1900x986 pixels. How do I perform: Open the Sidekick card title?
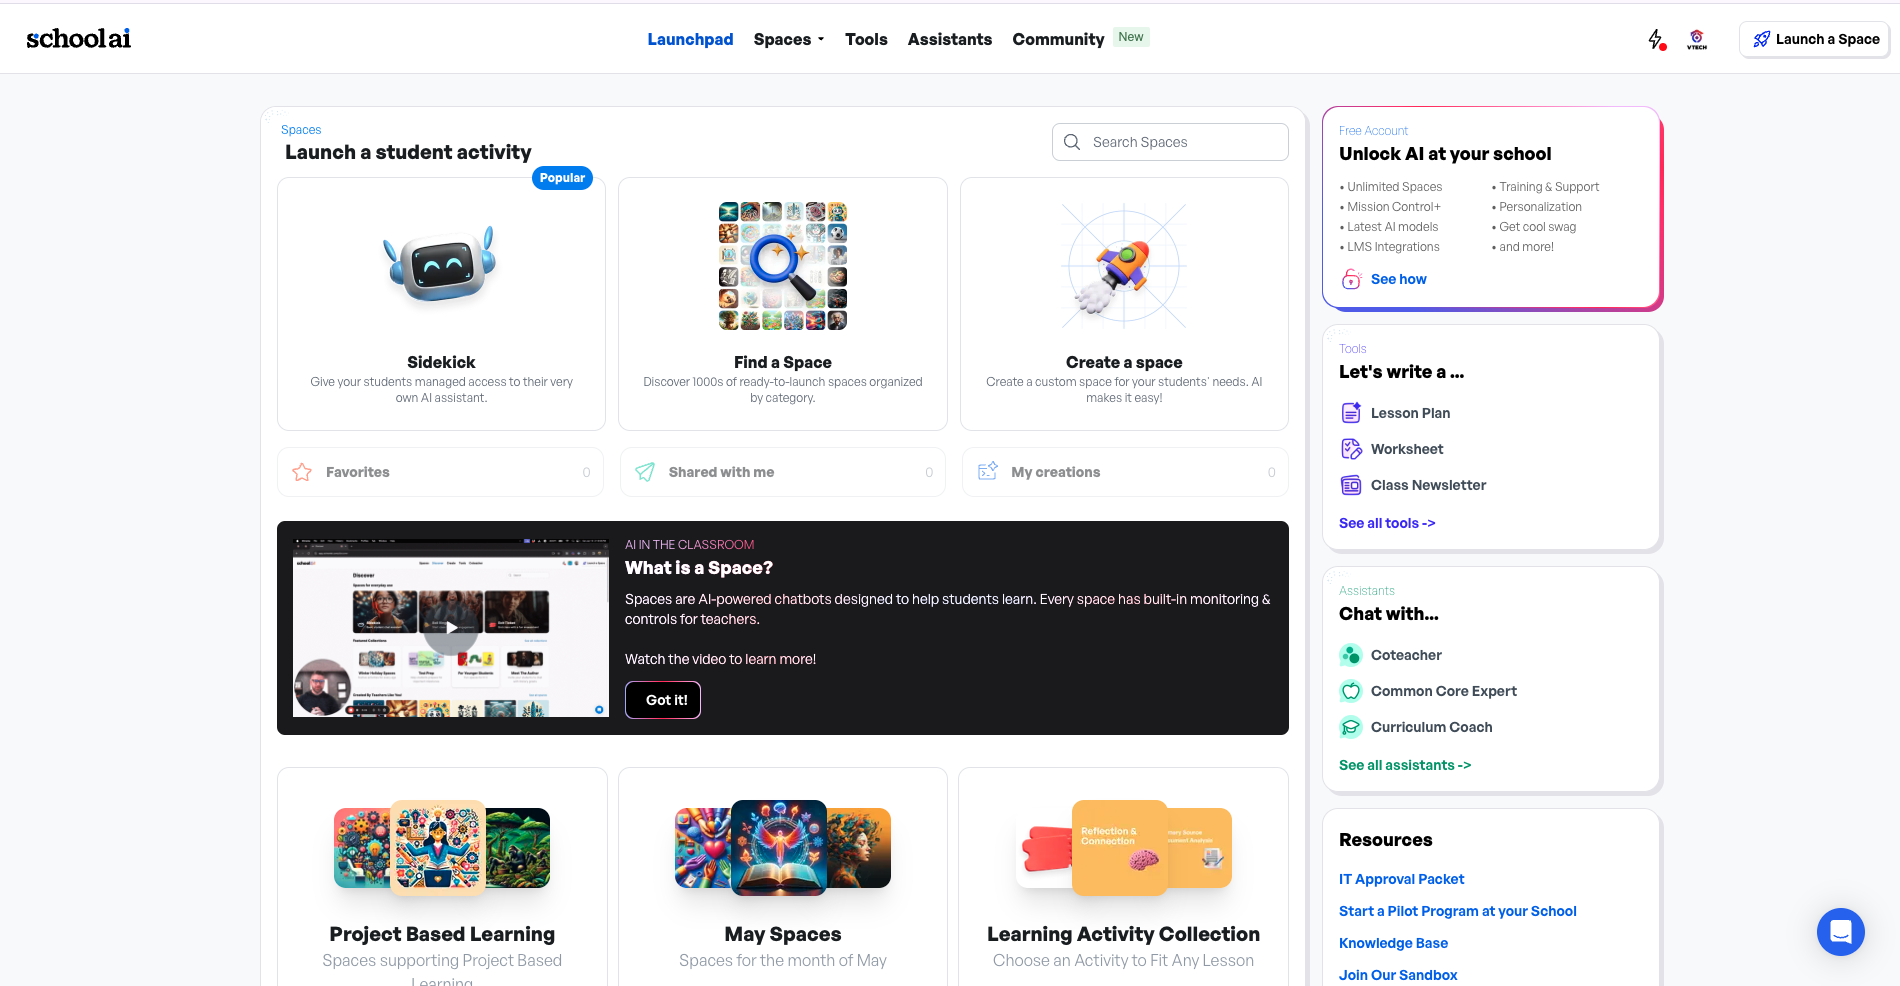click(441, 362)
